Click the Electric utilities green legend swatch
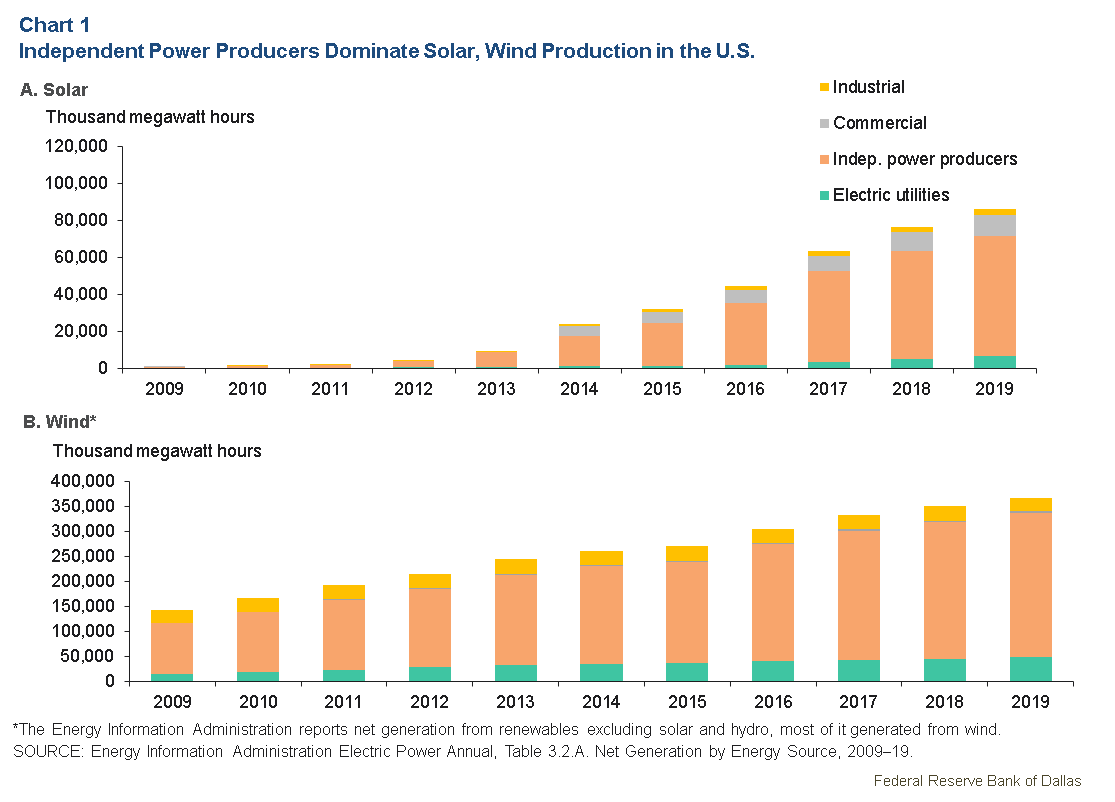 (824, 196)
